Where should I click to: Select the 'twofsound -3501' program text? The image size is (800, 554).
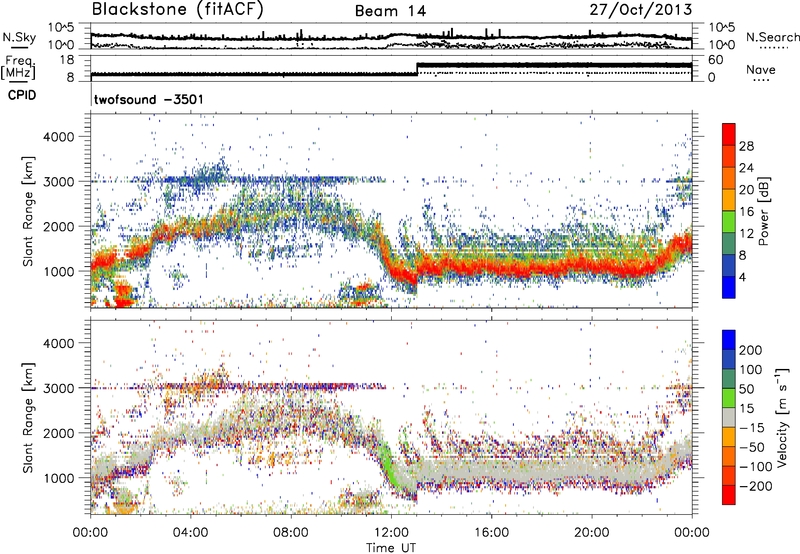pyautogui.click(x=148, y=99)
